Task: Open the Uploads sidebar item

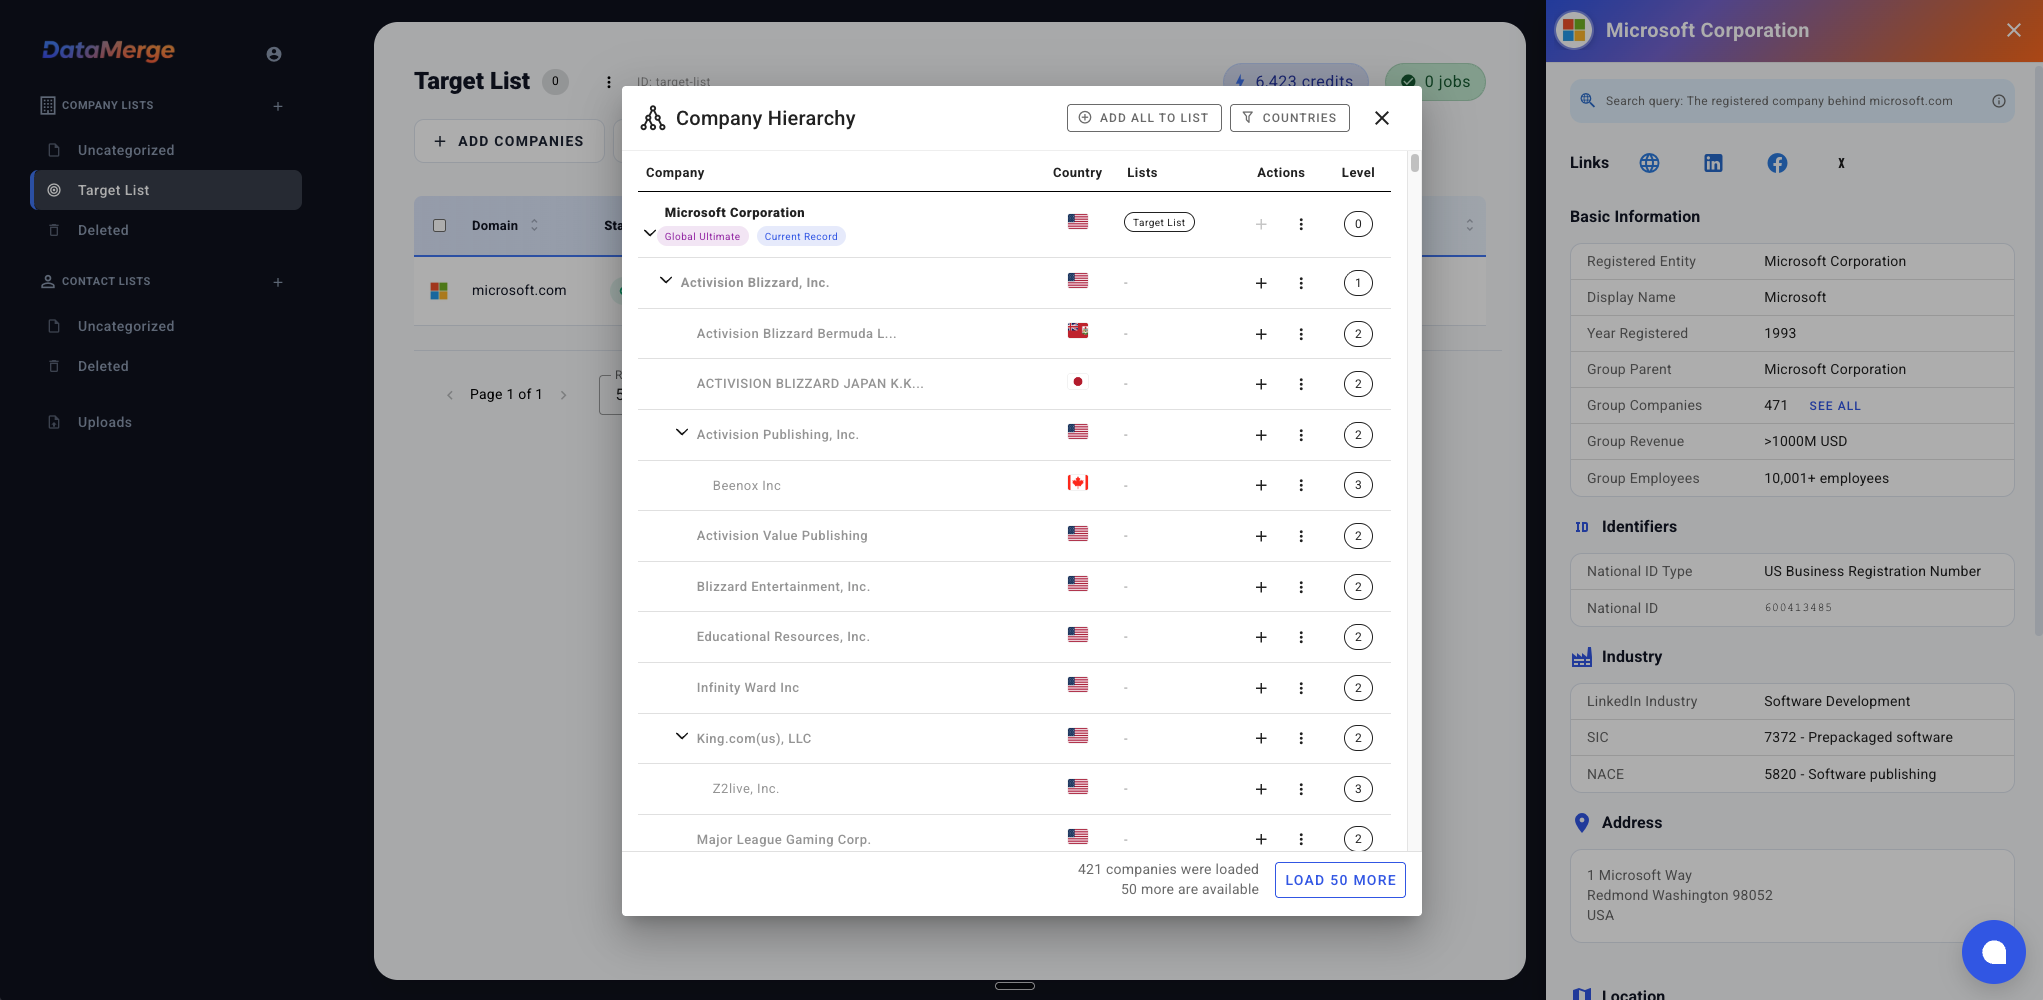Action: tap(105, 422)
